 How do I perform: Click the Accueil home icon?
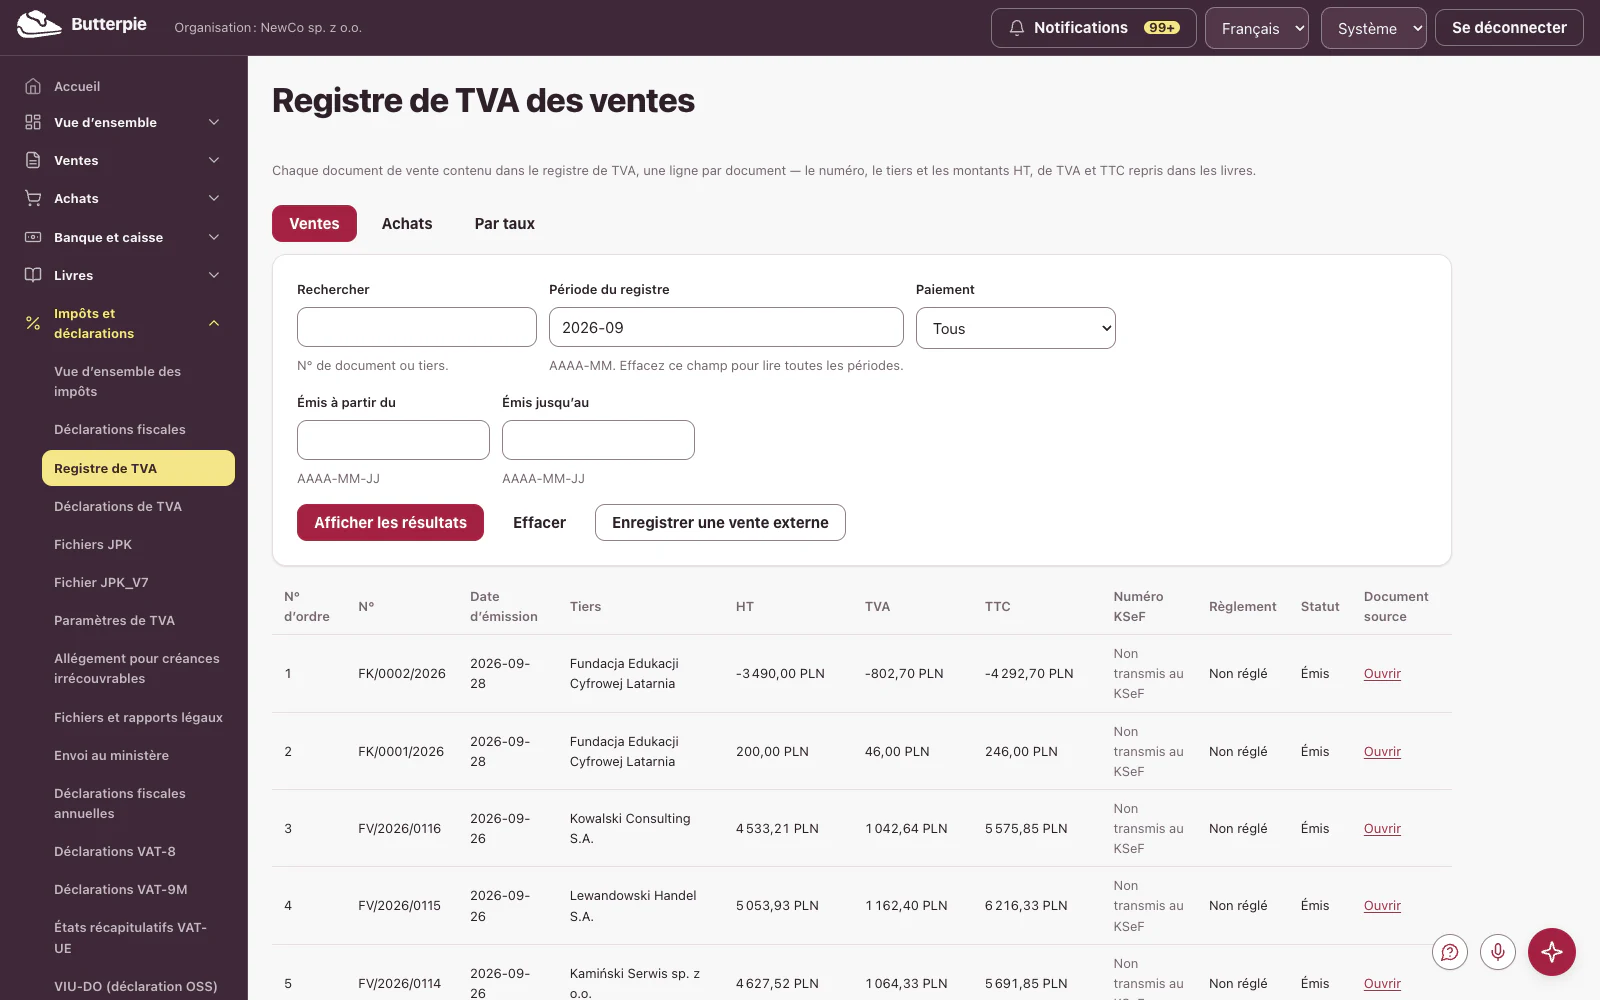(33, 86)
